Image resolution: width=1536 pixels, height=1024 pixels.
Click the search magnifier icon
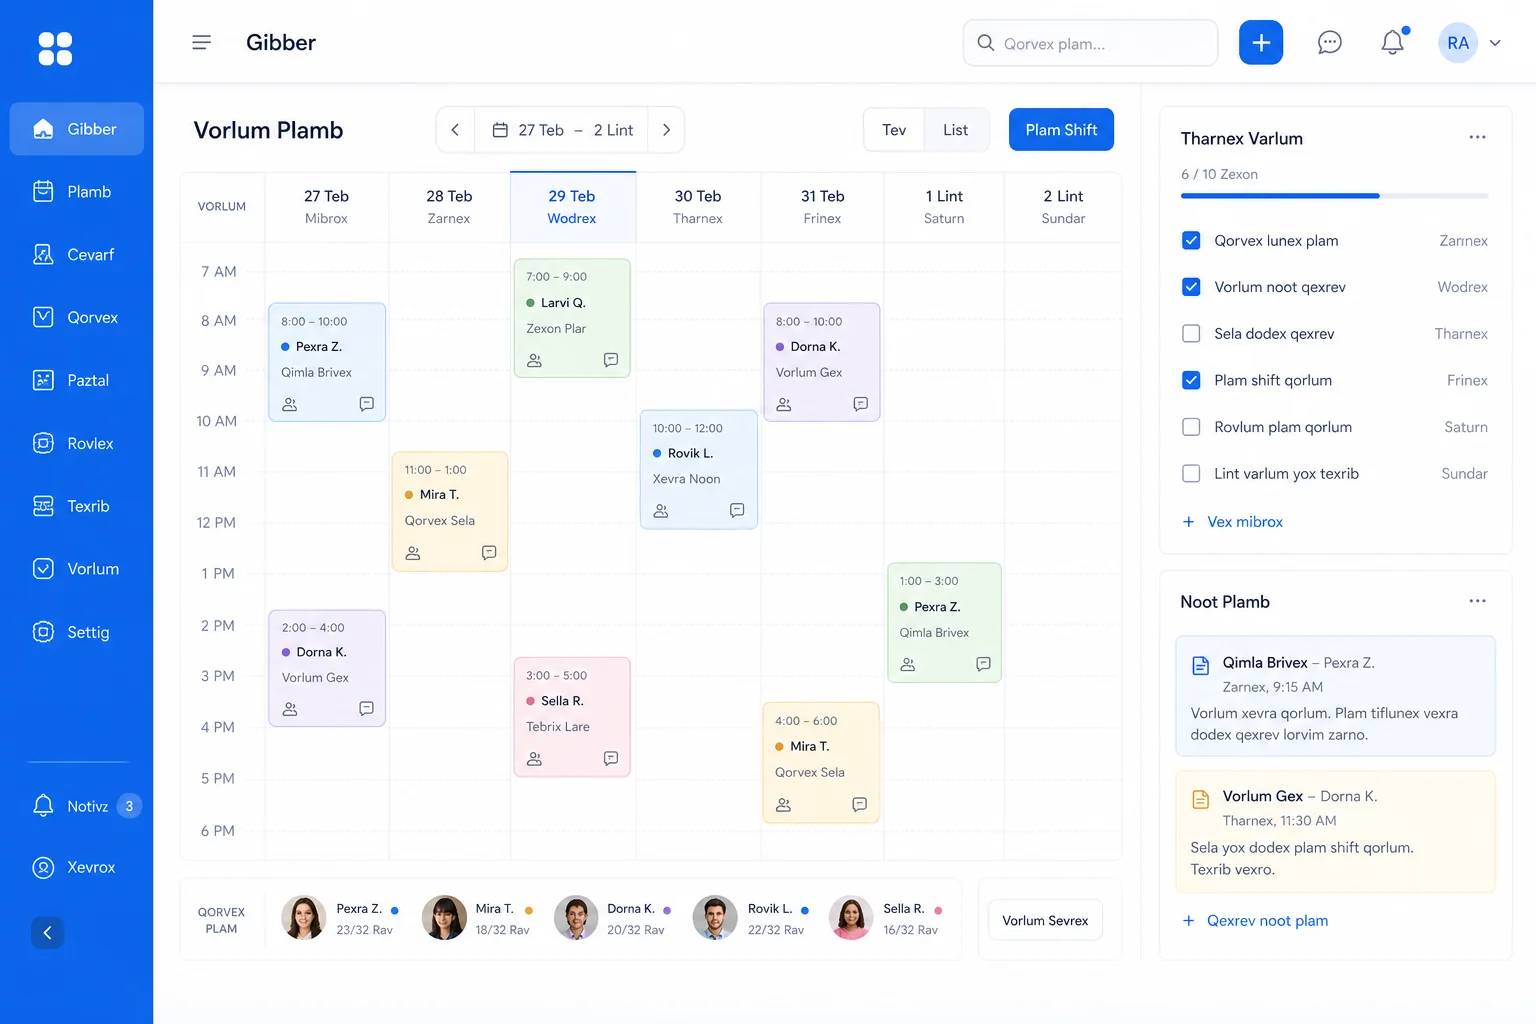click(x=985, y=43)
